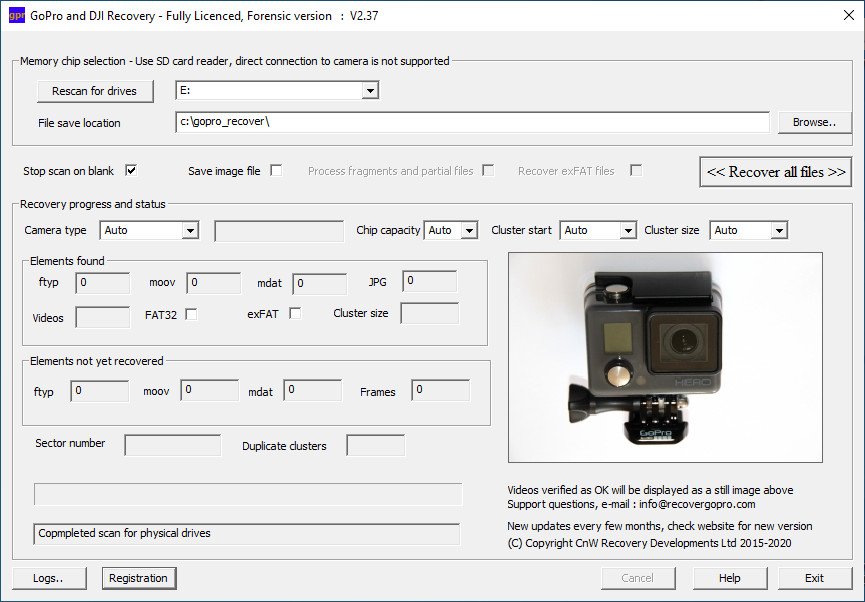Click the Help button
Image resolution: width=865 pixels, height=602 pixels.
pyautogui.click(x=730, y=577)
